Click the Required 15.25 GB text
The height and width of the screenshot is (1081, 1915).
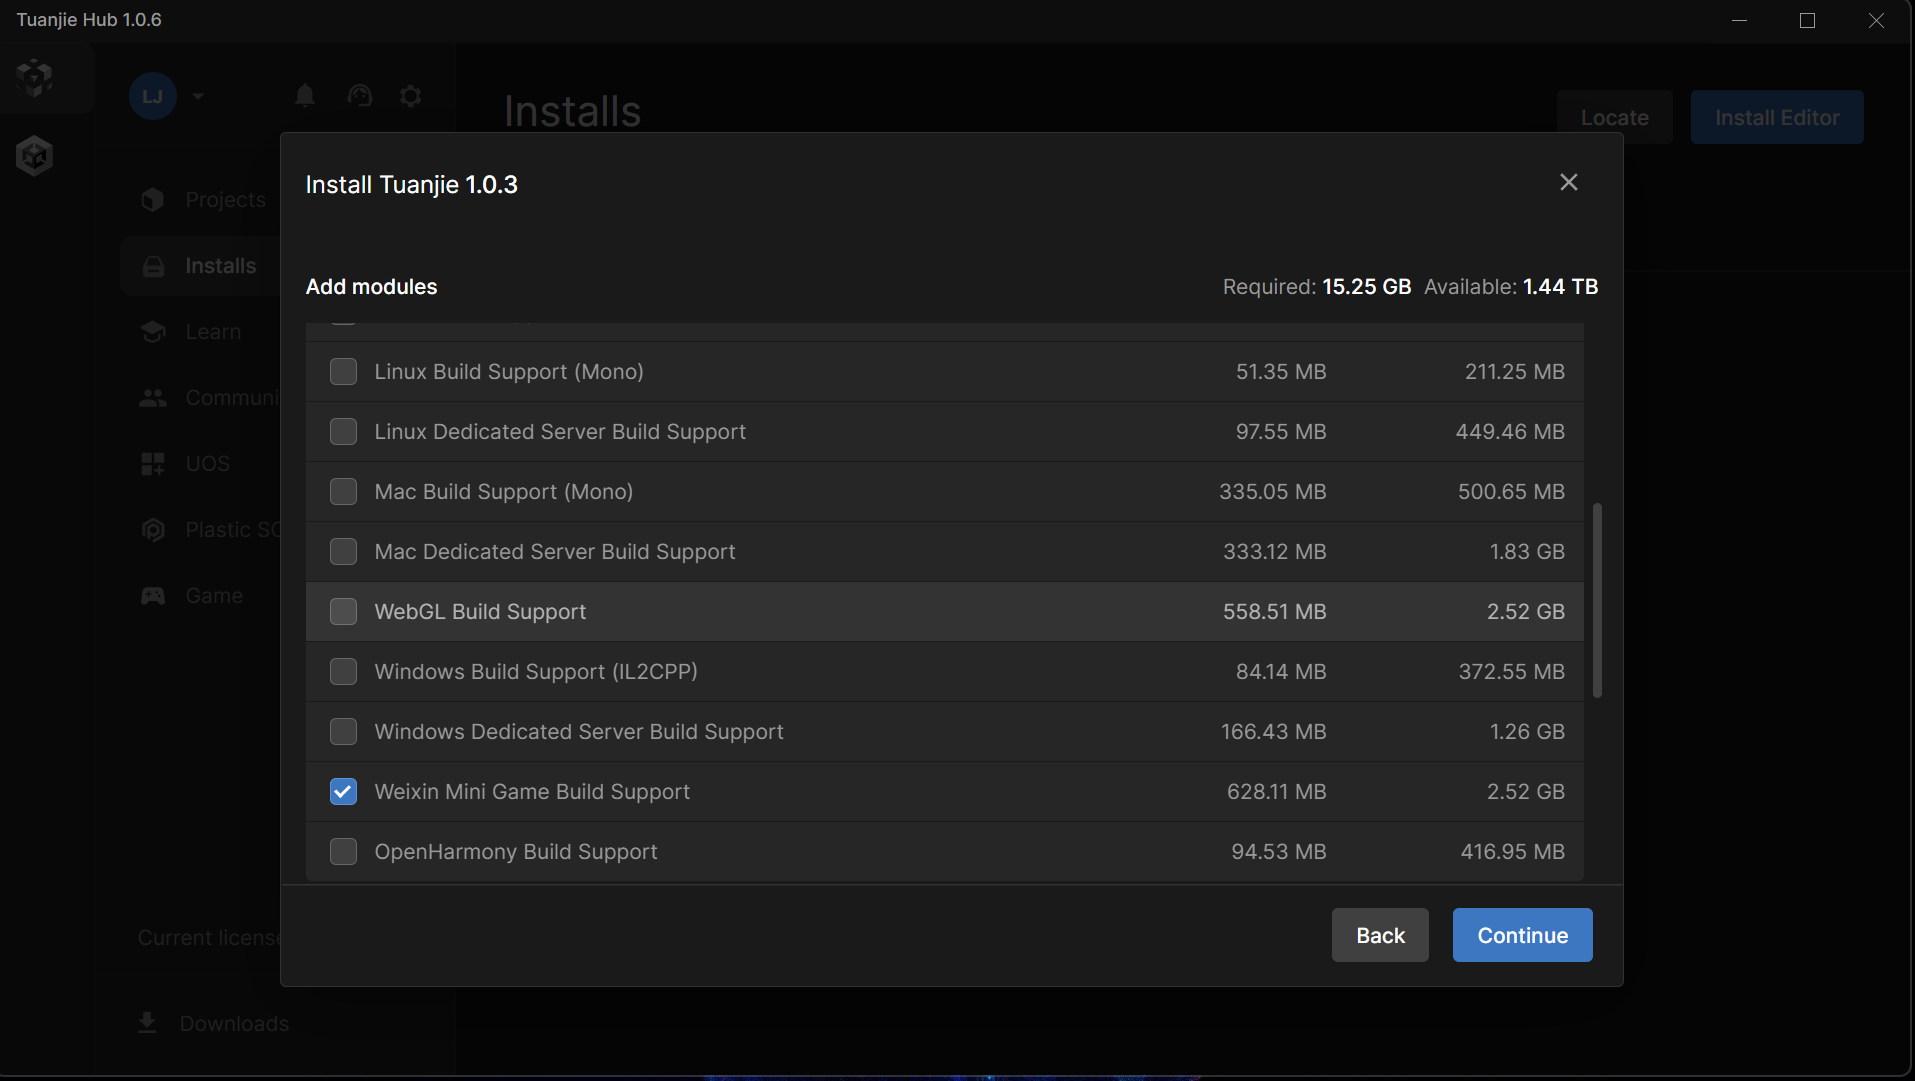pos(1316,287)
